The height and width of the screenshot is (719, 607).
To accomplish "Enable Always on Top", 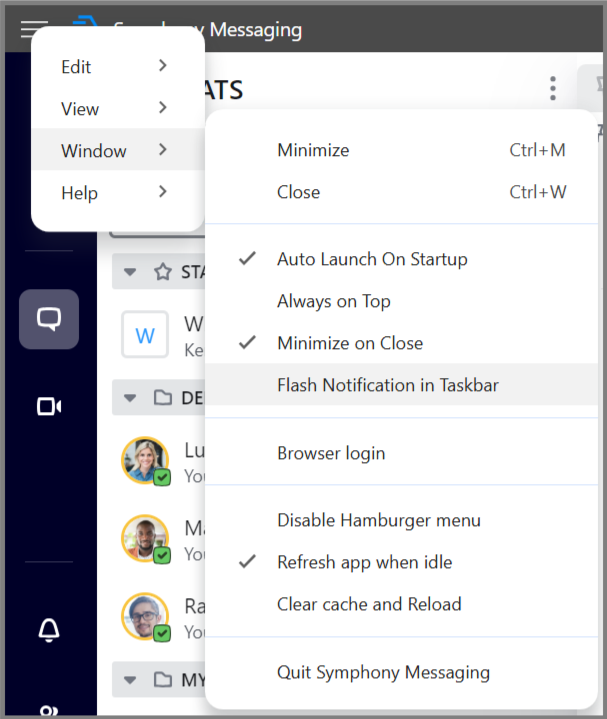I will [401, 301].
